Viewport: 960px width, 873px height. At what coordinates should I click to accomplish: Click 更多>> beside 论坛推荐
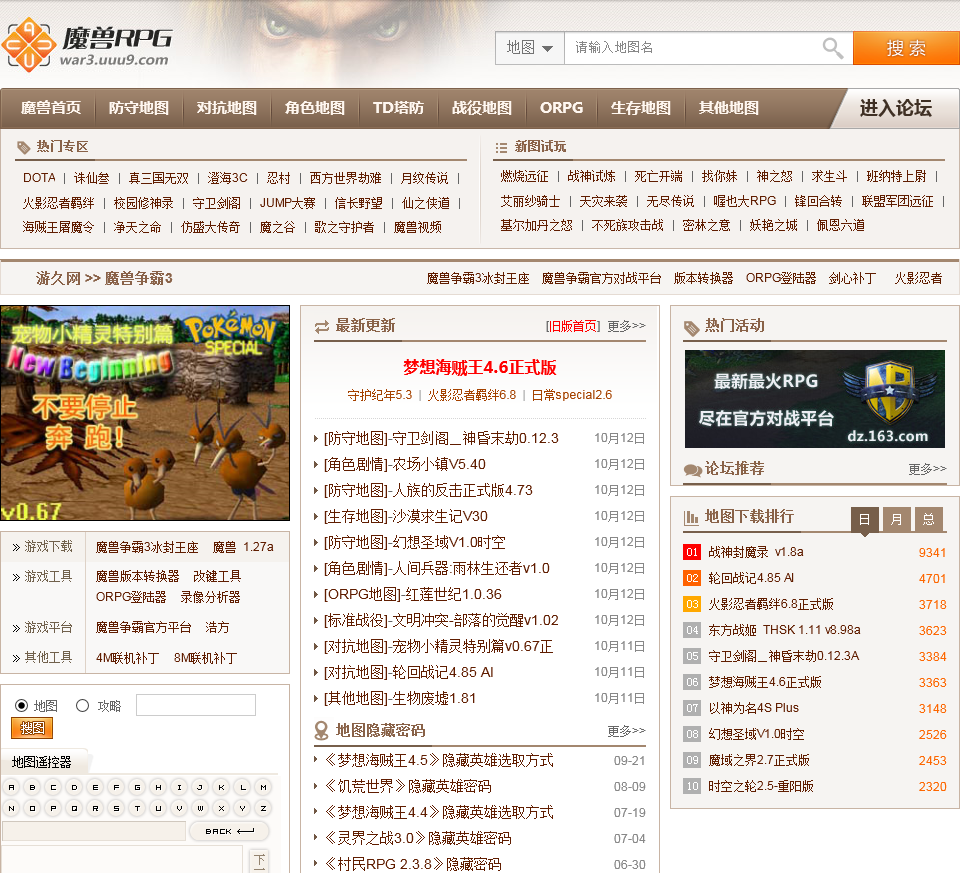[x=927, y=469]
